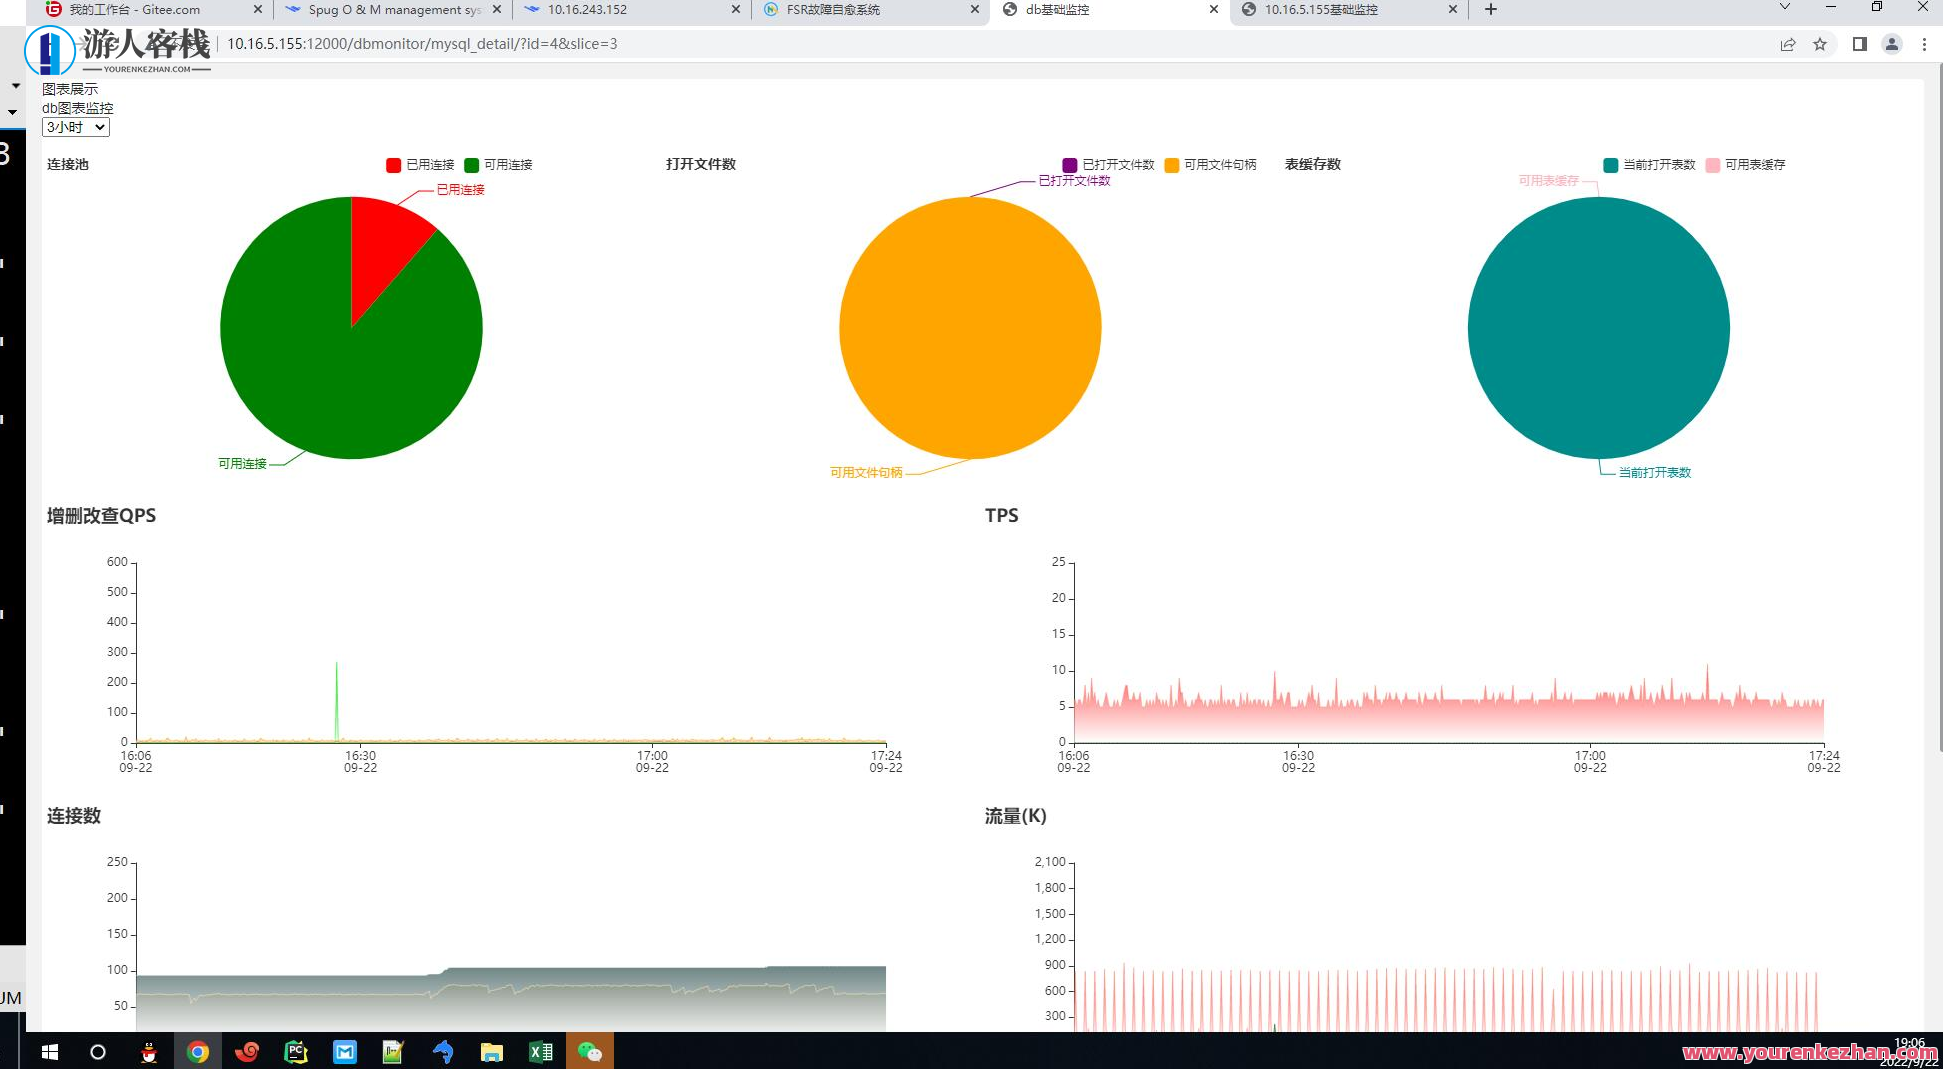Click the share icon in the address bar
The height and width of the screenshot is (1069, 1943).
coord(1787,44)
